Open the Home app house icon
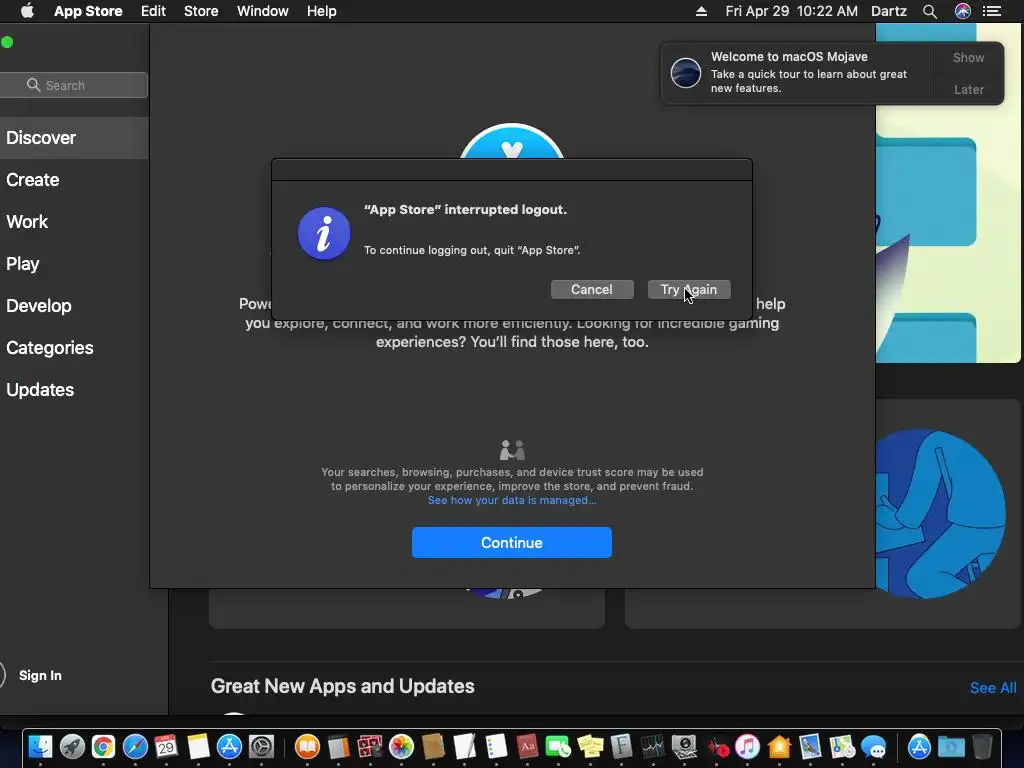Viewport: 1024px width, 768px height. 779,746
